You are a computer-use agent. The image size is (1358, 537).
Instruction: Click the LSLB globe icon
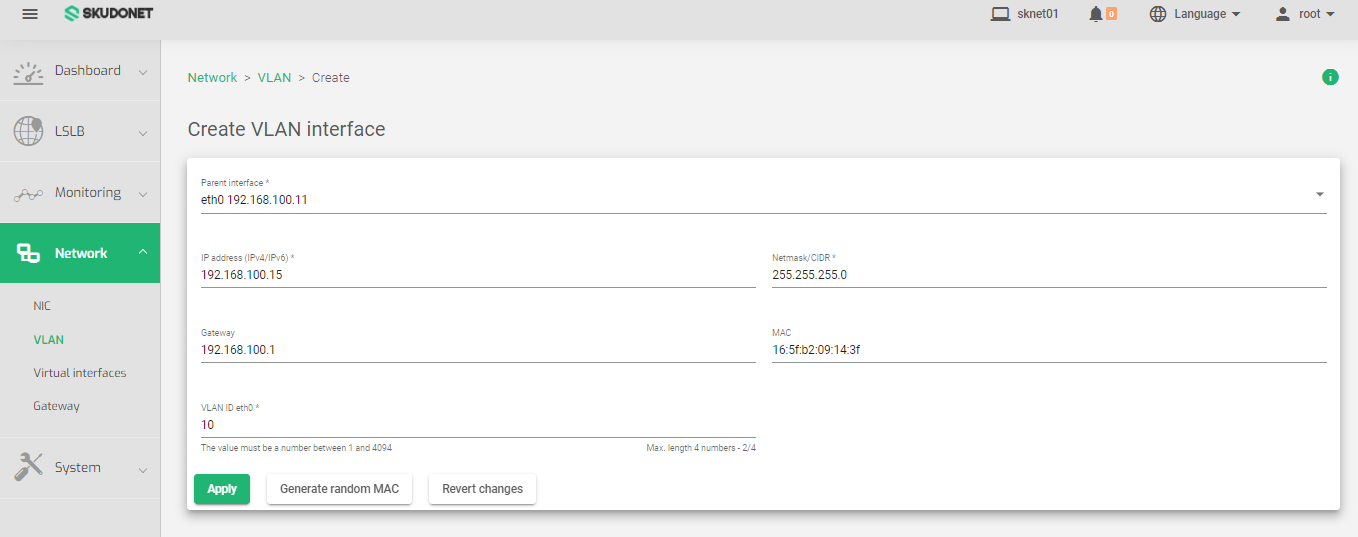28,131
